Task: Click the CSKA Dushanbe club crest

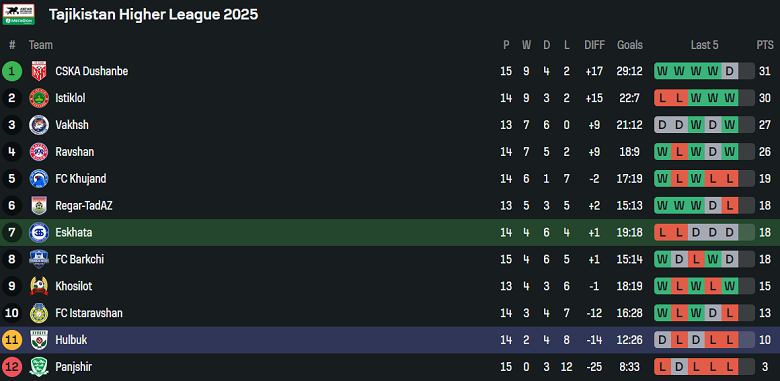Action: (x=39, y=71)
